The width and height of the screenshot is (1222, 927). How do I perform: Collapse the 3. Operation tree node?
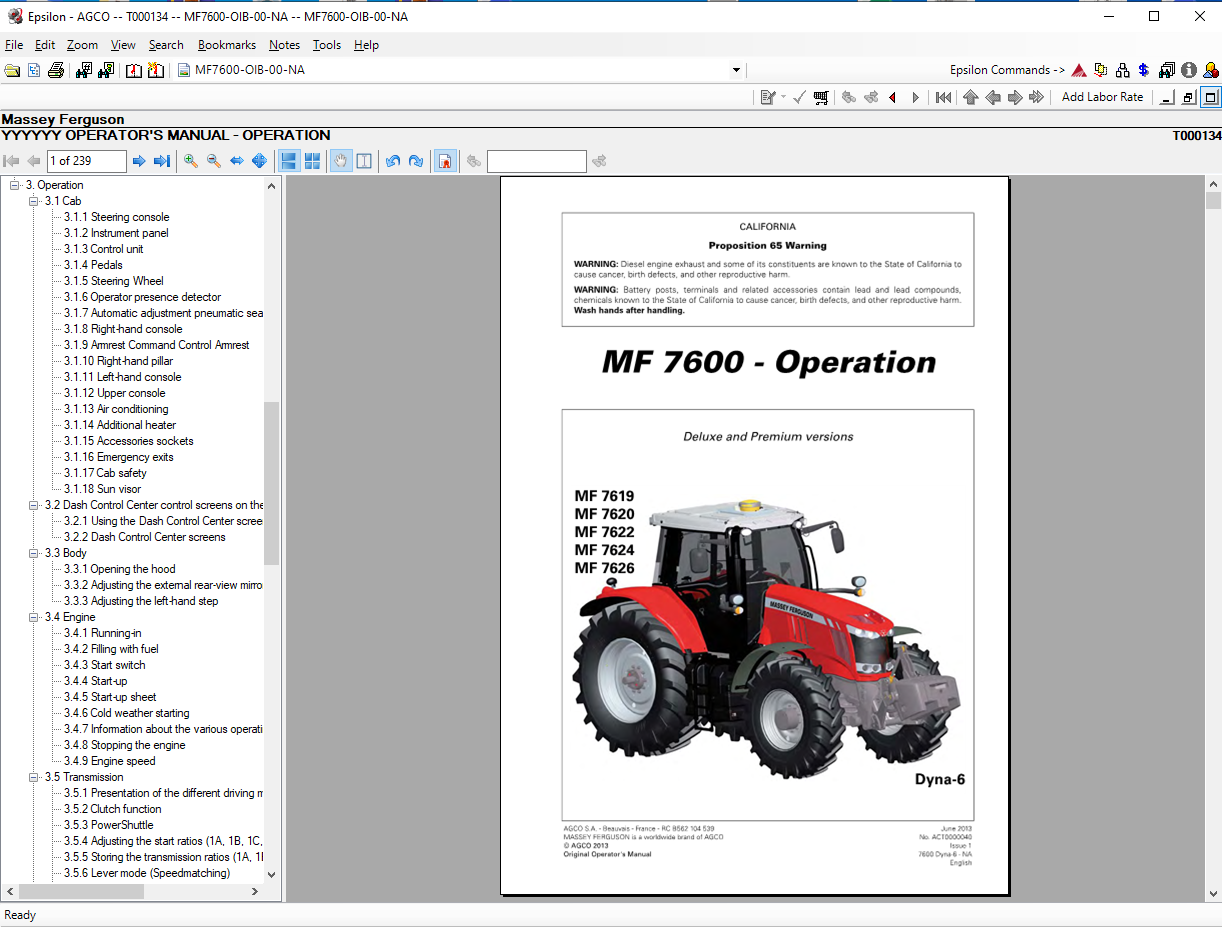(15, 185)
